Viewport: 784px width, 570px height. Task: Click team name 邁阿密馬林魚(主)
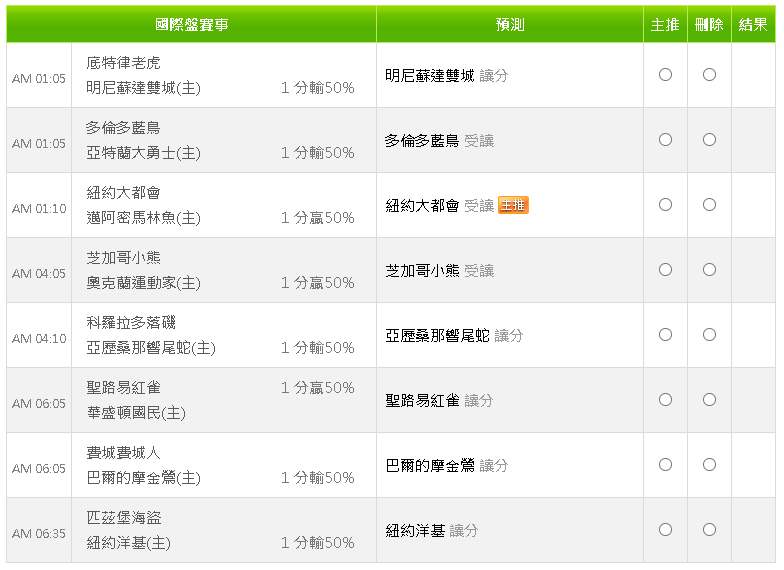click(144, 218)
